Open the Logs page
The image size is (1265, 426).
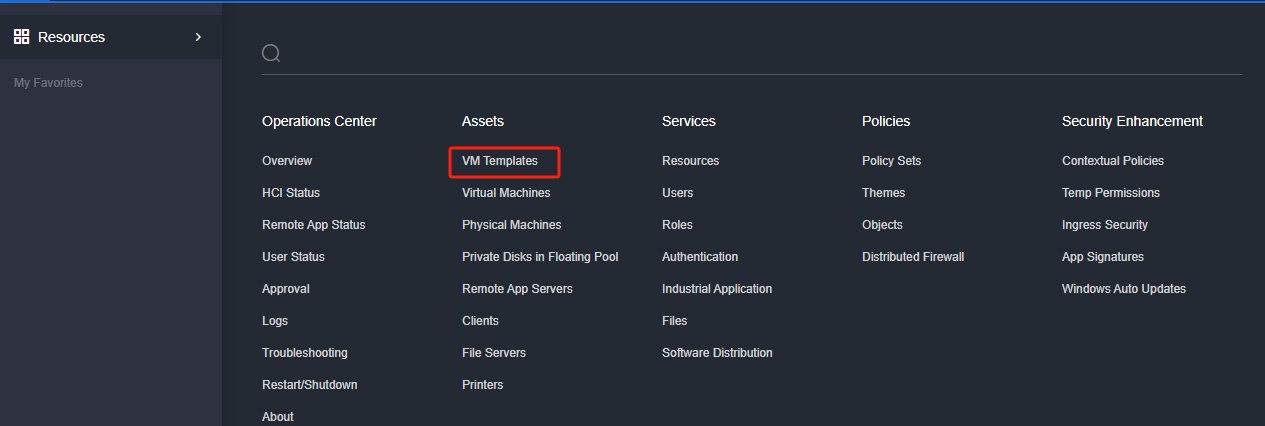(275, 321)
